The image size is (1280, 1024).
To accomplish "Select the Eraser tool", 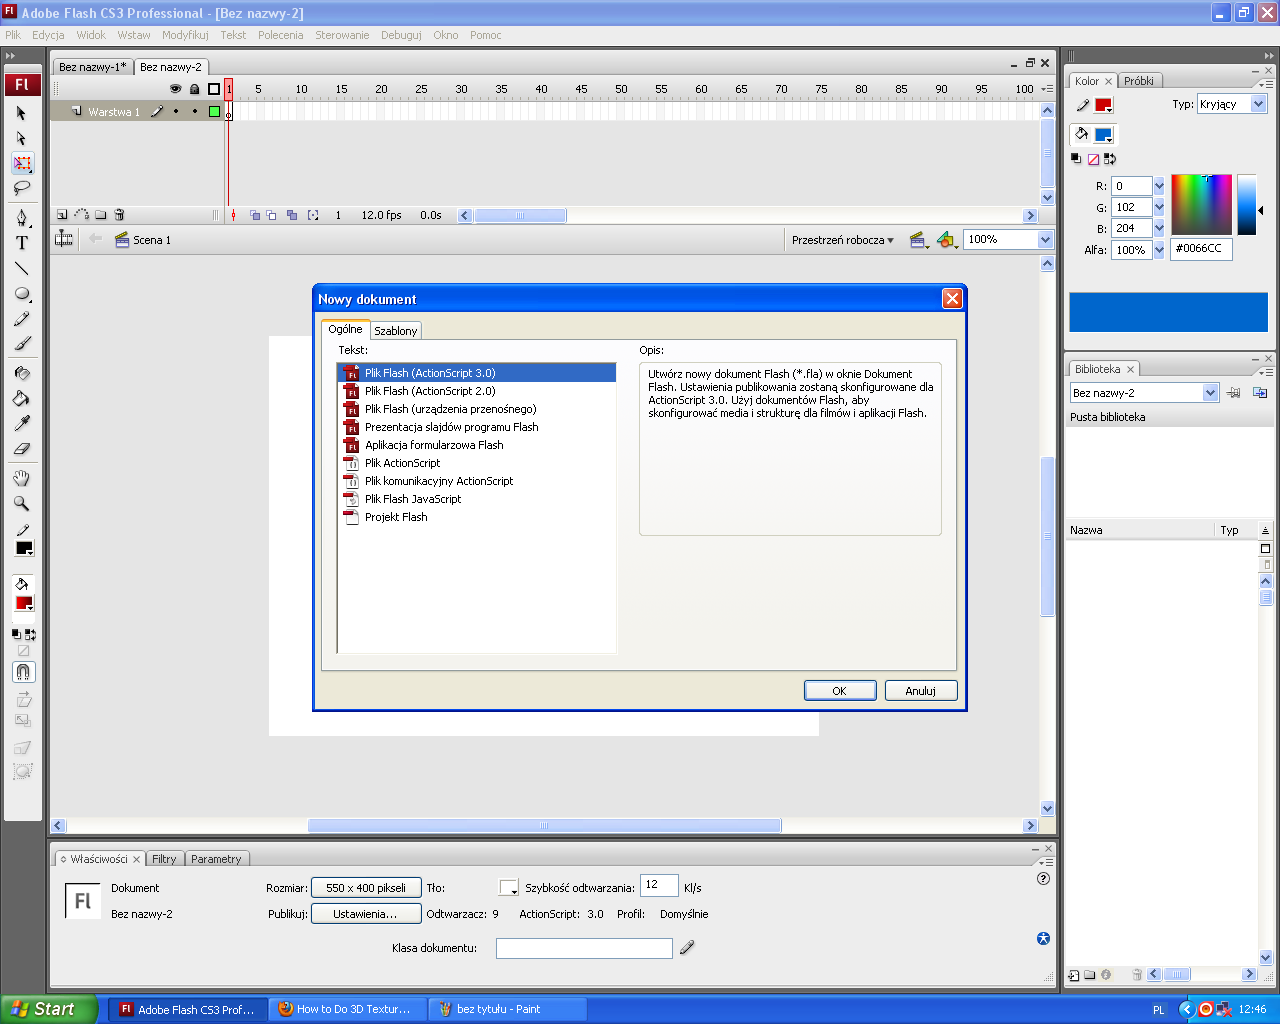I will (22, 448).
